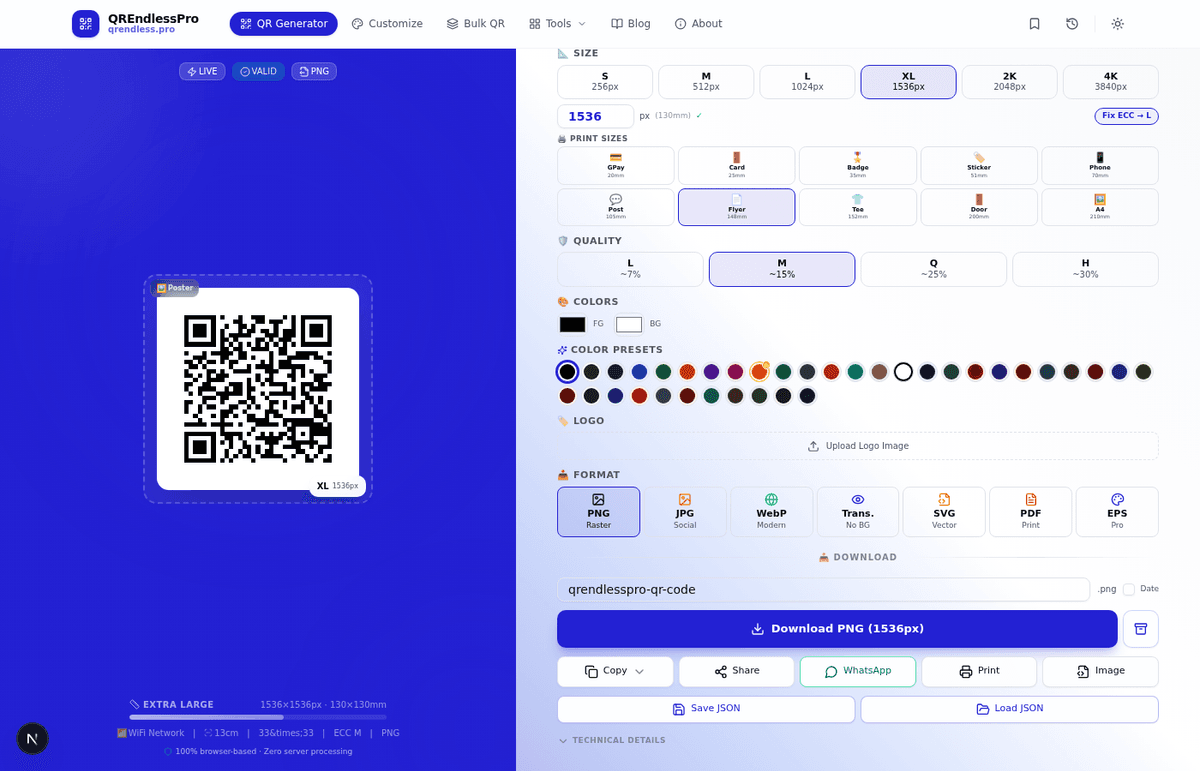This screenshot has height=771, width=1200.
Task: Choose the PNG Raster format
Action: pyautogui.click(x=598, y=512)
